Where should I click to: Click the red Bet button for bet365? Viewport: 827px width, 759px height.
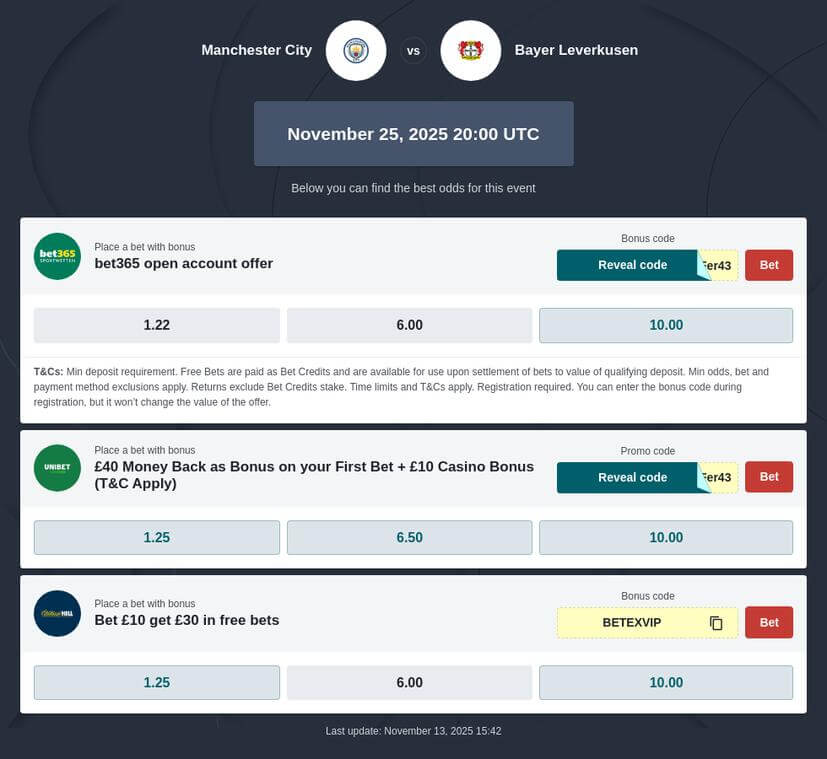coord(768,265)
